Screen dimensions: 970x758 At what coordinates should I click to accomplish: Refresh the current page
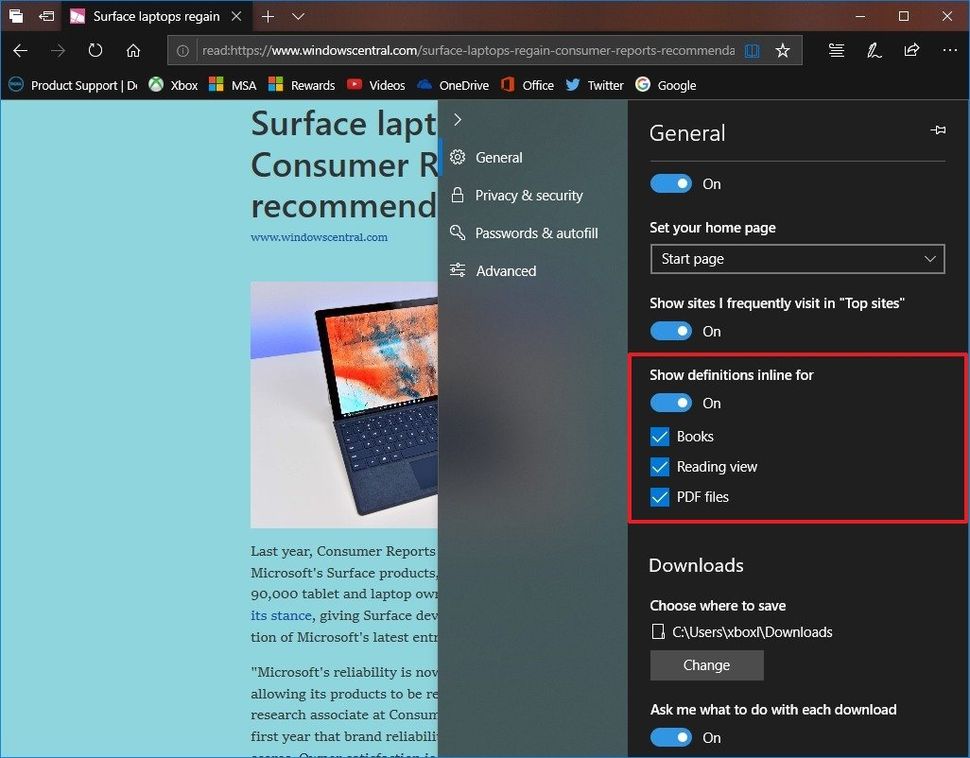[95, 50]
